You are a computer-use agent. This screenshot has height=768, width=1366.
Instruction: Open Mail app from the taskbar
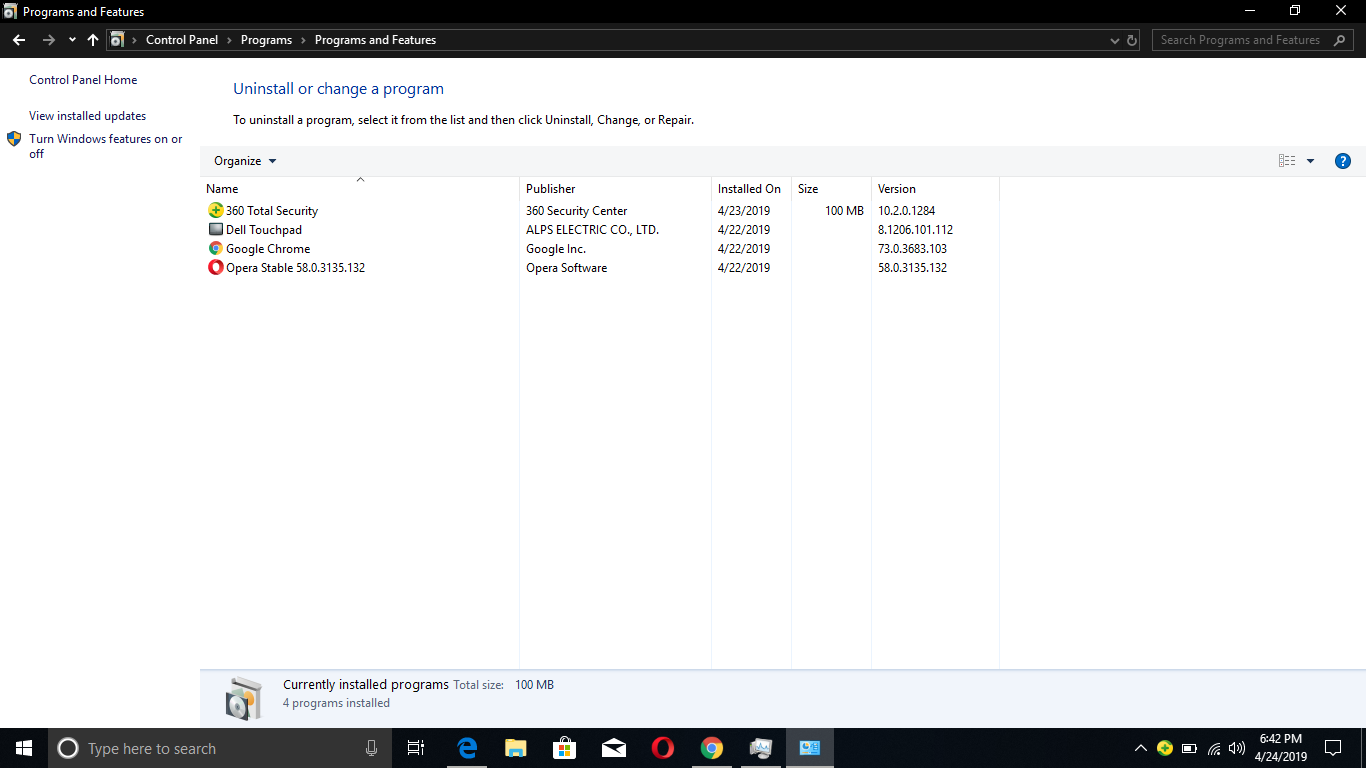(614, 748)
